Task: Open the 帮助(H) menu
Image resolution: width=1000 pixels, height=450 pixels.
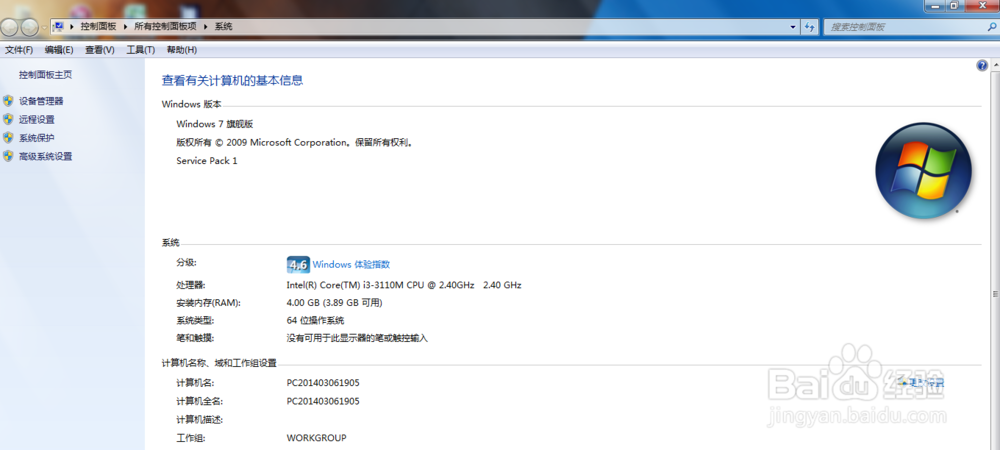Action: point(182,50)
